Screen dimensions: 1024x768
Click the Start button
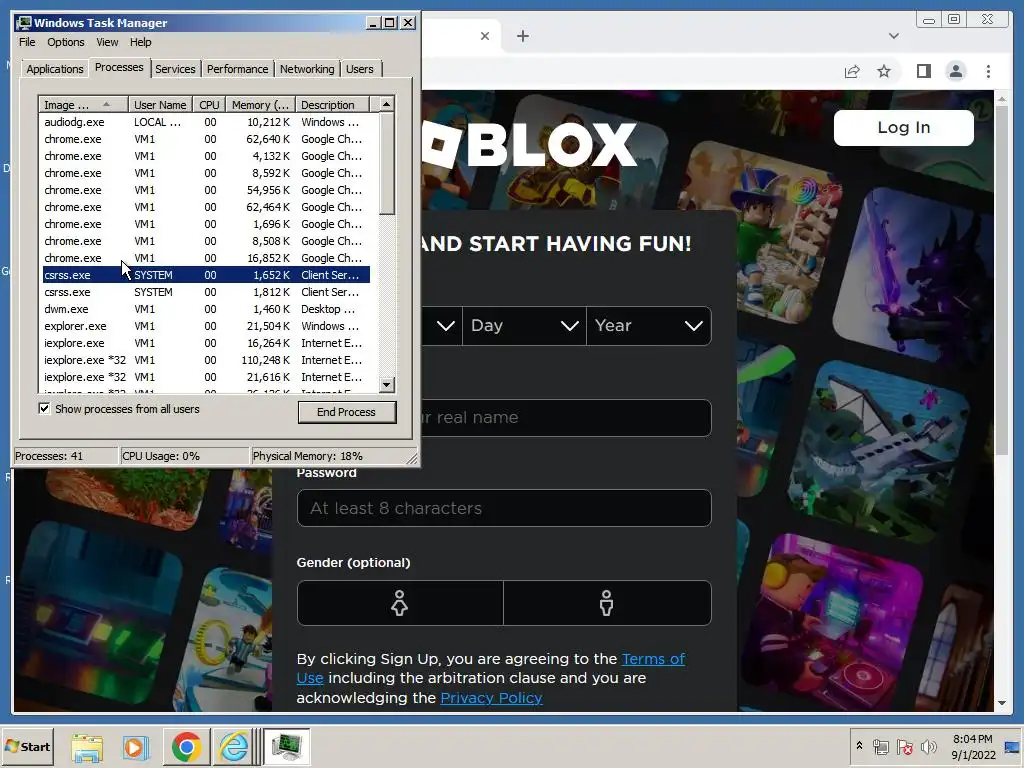(x=27, y=746)
